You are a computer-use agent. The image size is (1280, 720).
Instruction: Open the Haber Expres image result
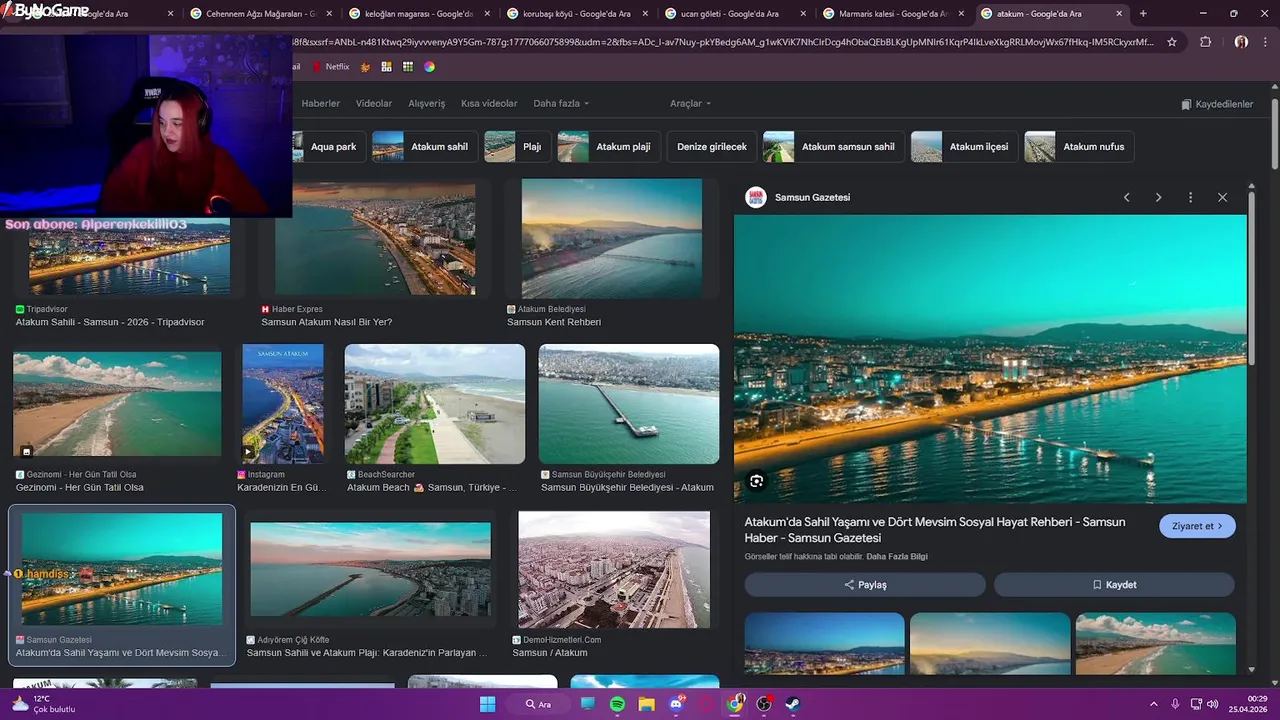(375, 239)
